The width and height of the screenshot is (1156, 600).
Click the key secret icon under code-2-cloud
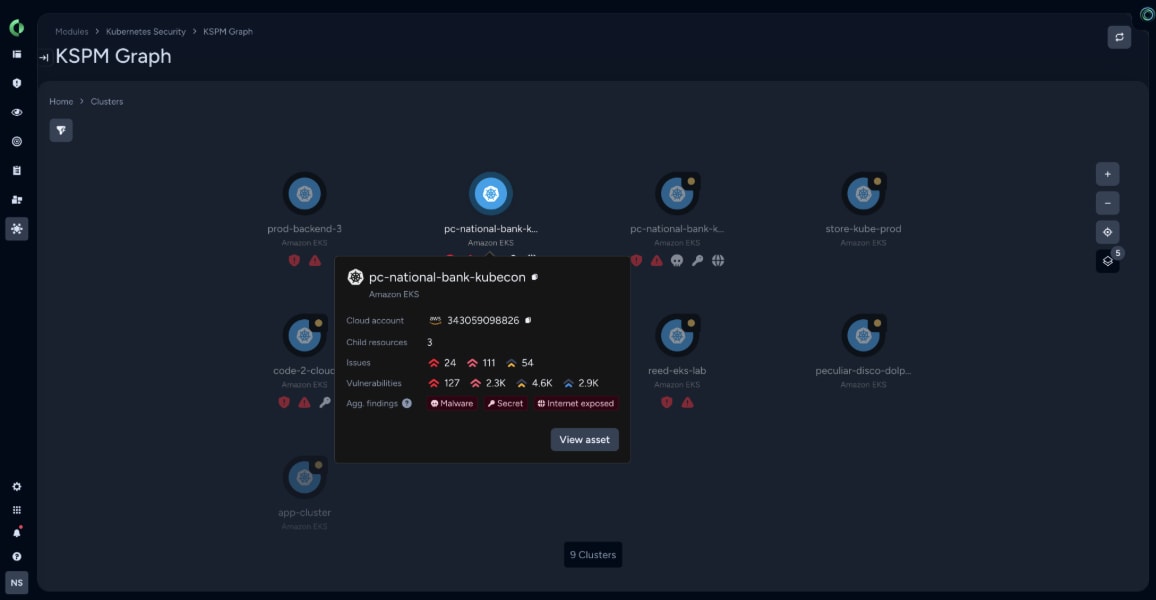[x=325, y=402]
